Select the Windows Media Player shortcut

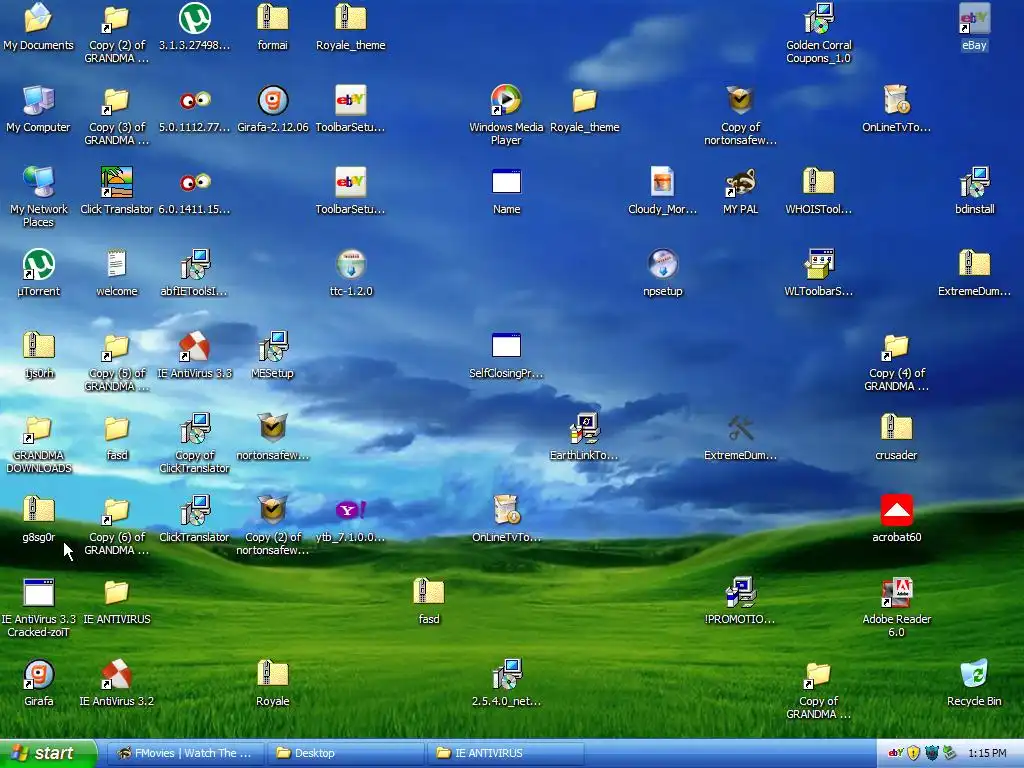[x=506, y=101]
